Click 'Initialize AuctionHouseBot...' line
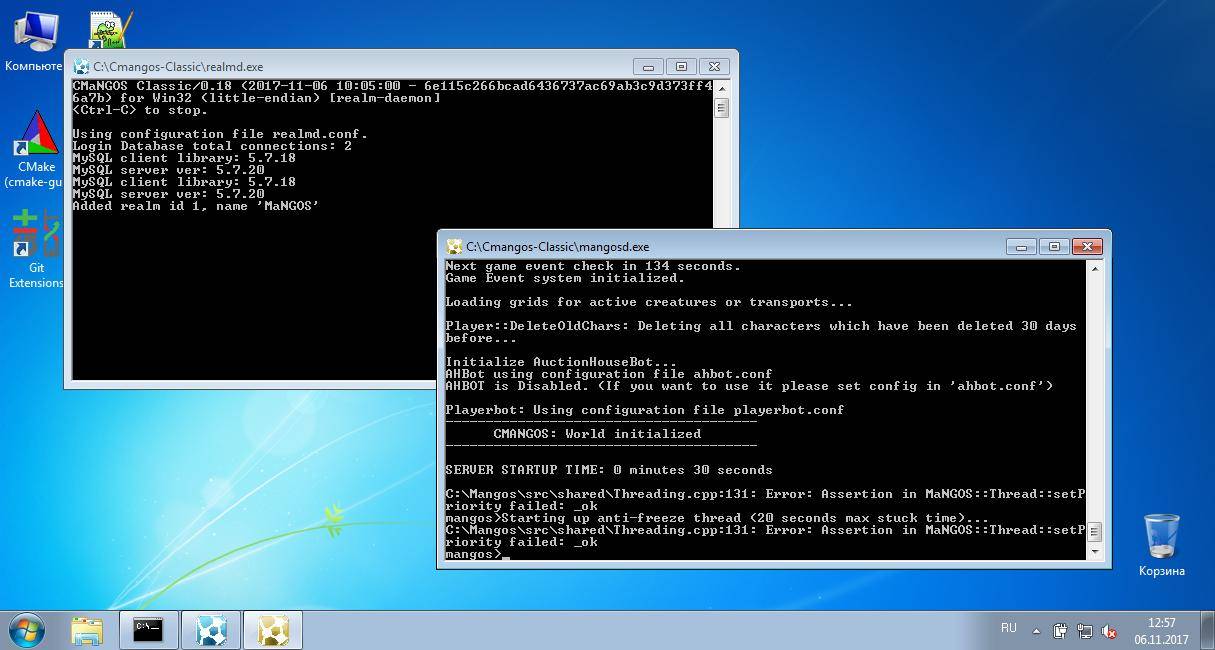This screenshot has width=1215, height=650. [x=561, y=362]
